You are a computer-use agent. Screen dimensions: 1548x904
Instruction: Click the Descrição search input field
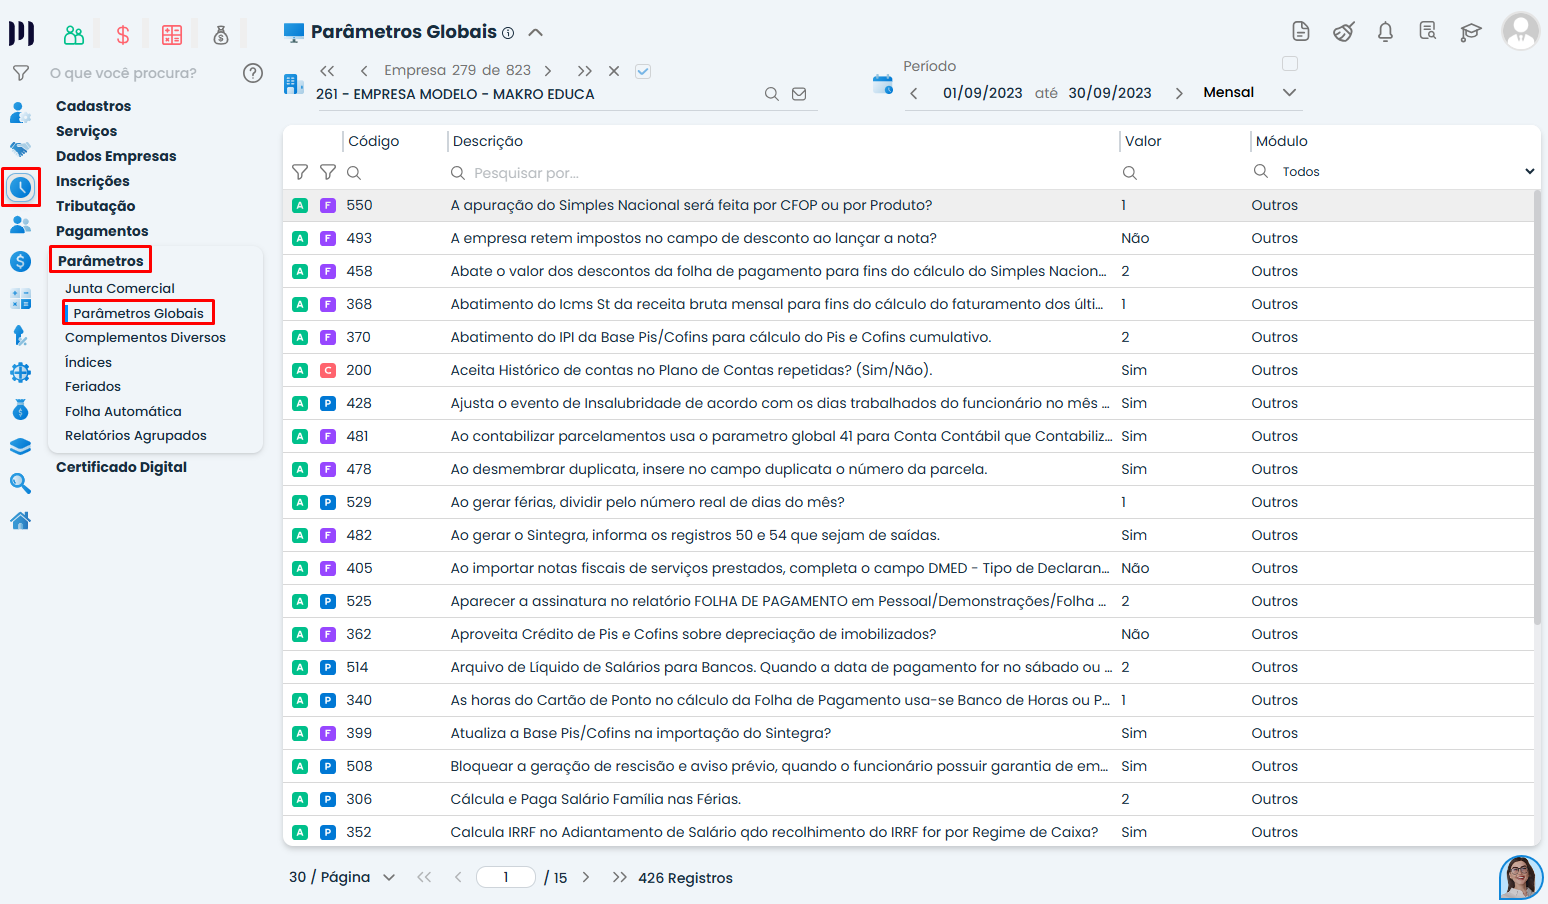point(780,173)
